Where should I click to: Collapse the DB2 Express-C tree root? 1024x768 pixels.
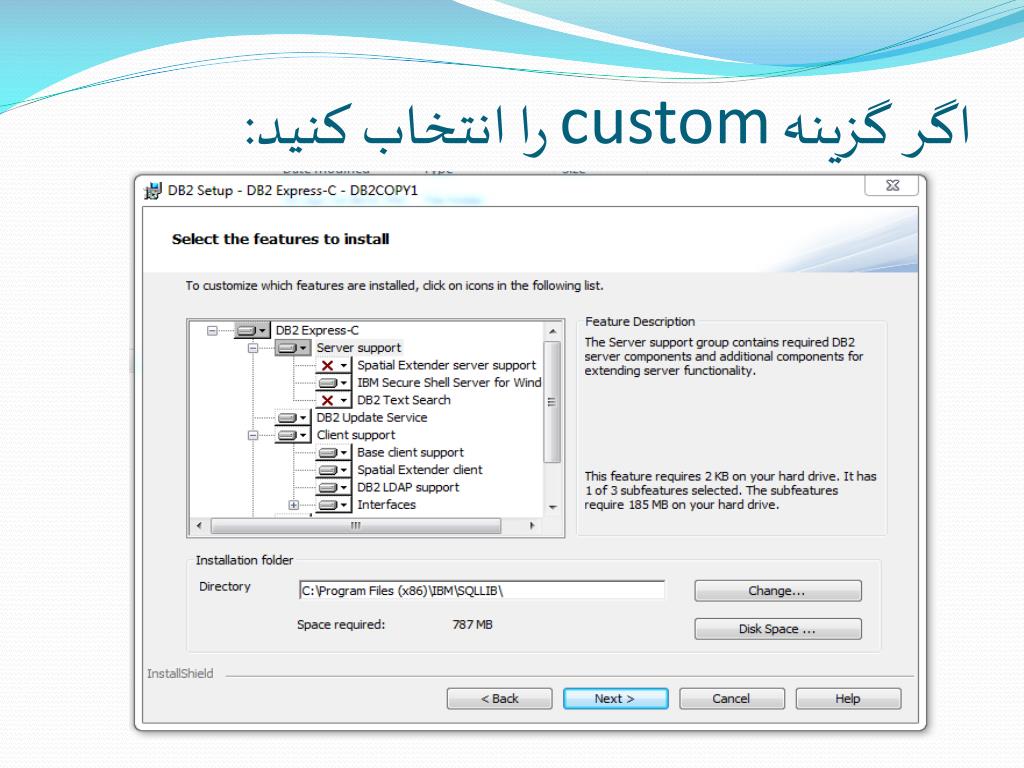point(212,330)
